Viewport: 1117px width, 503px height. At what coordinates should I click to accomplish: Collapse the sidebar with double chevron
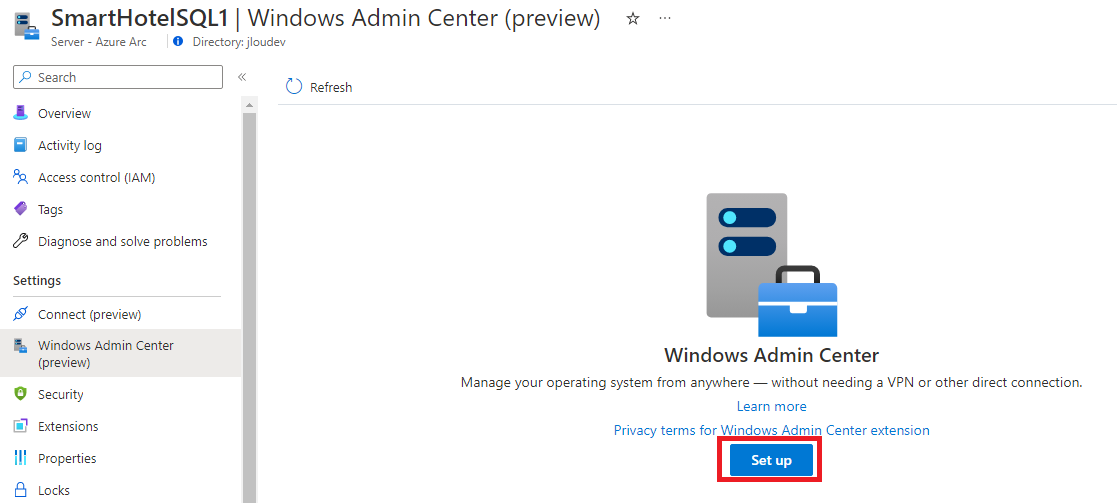tap(241, 77)
